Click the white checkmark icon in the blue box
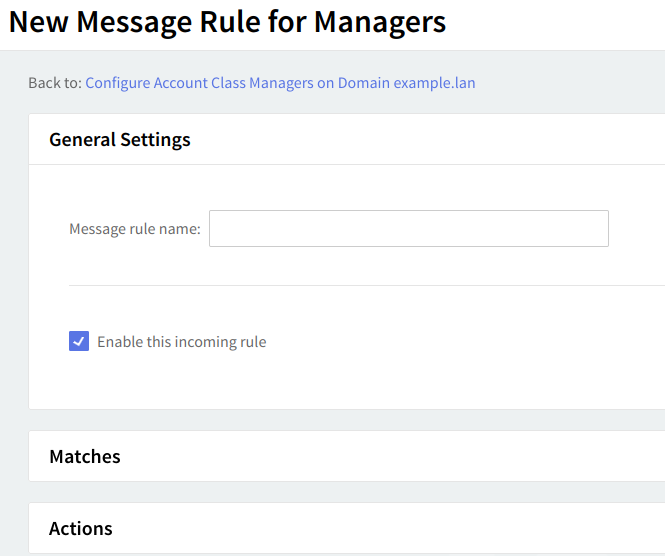The image size is (665, 556). coord(79,341)
